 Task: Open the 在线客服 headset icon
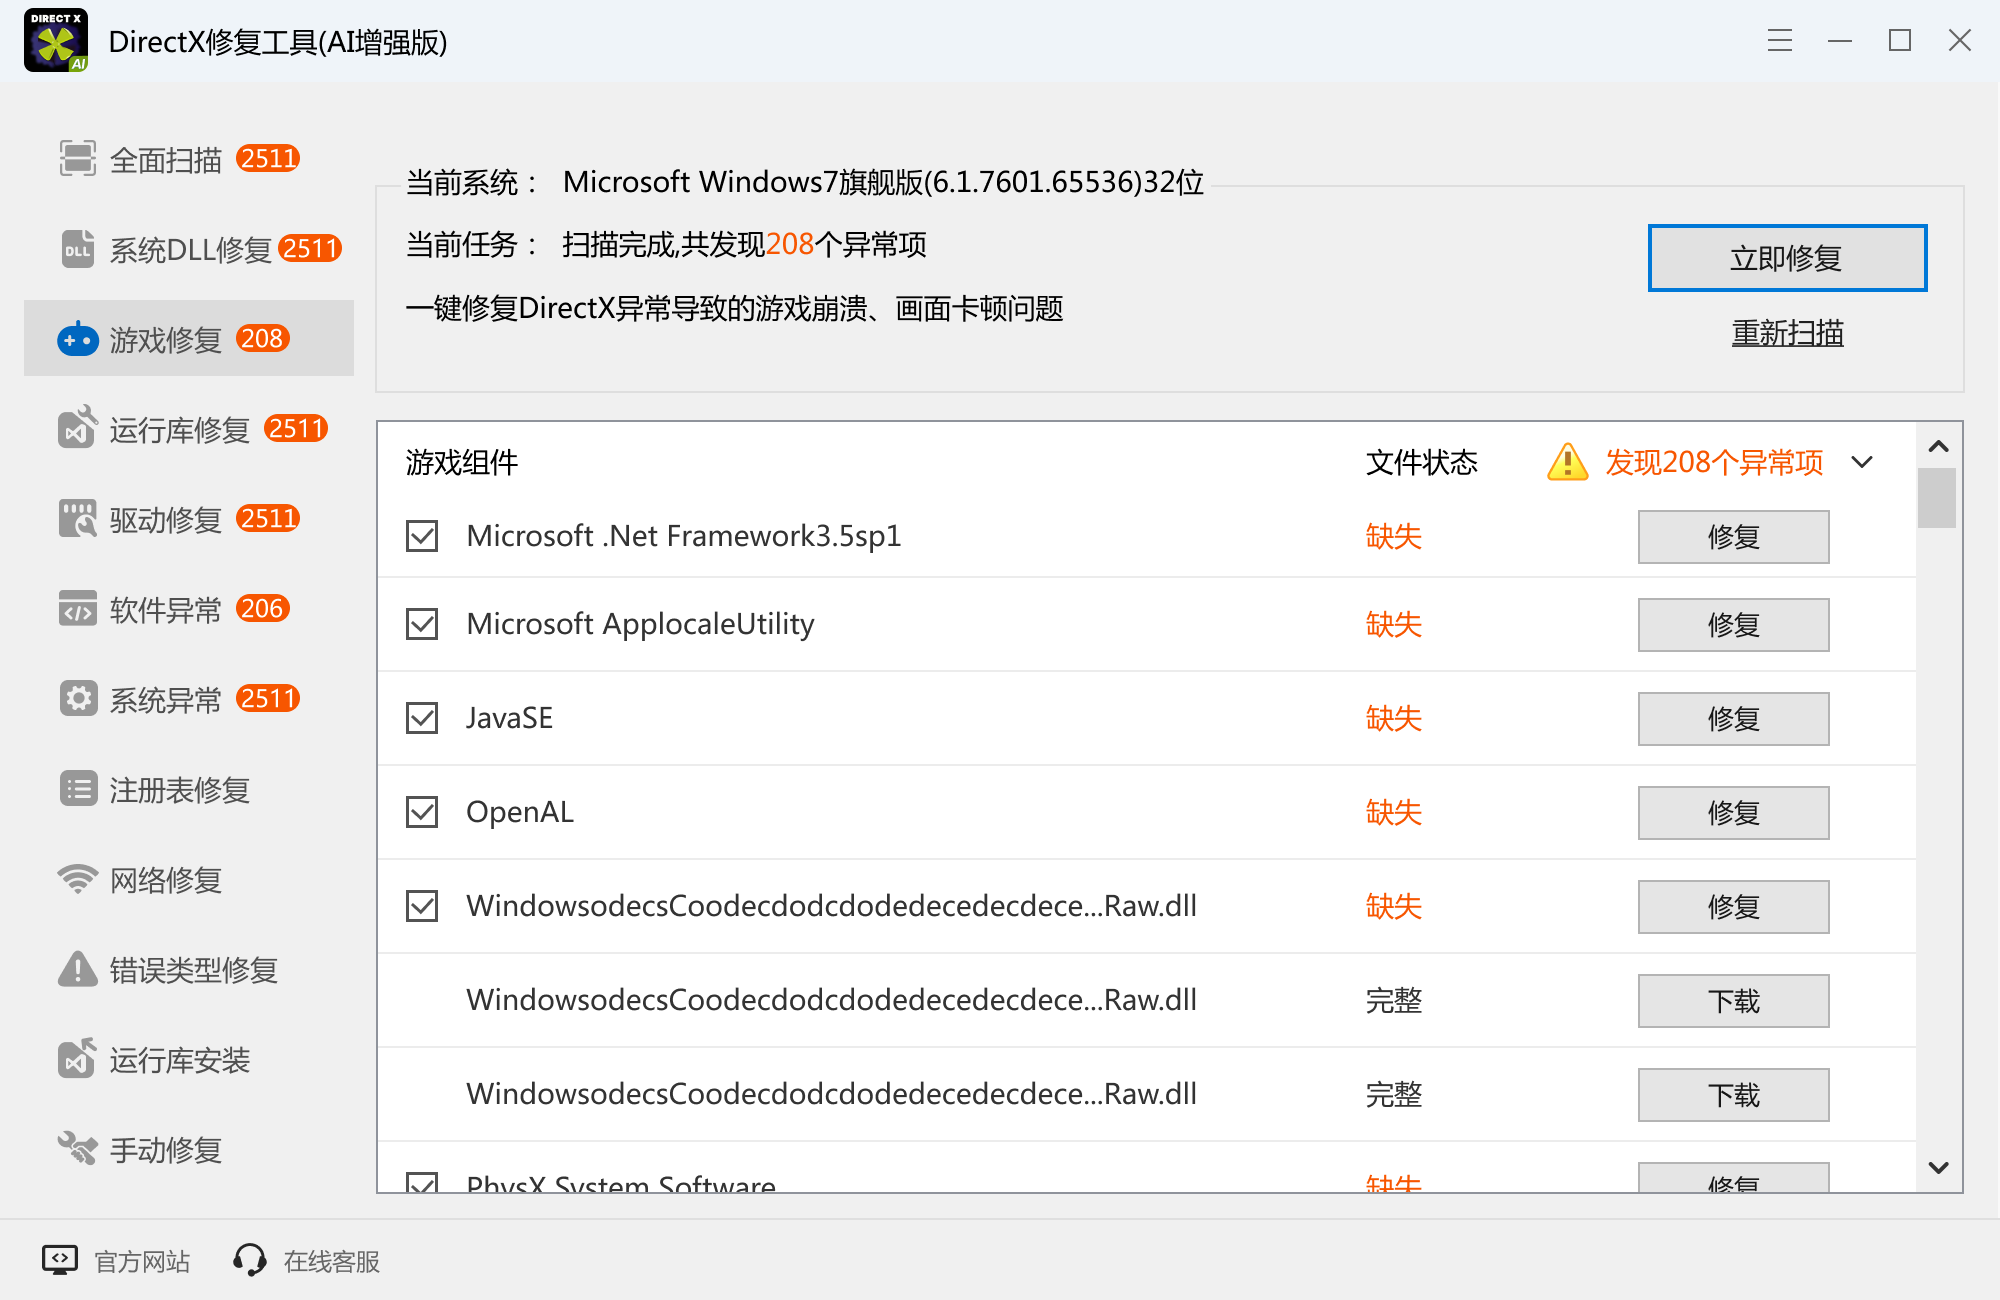[249, 1260]
